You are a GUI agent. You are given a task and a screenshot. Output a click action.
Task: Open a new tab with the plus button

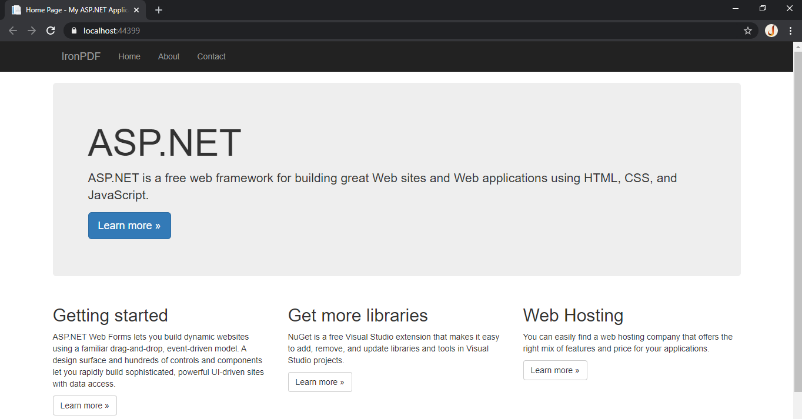pos(159,10)
